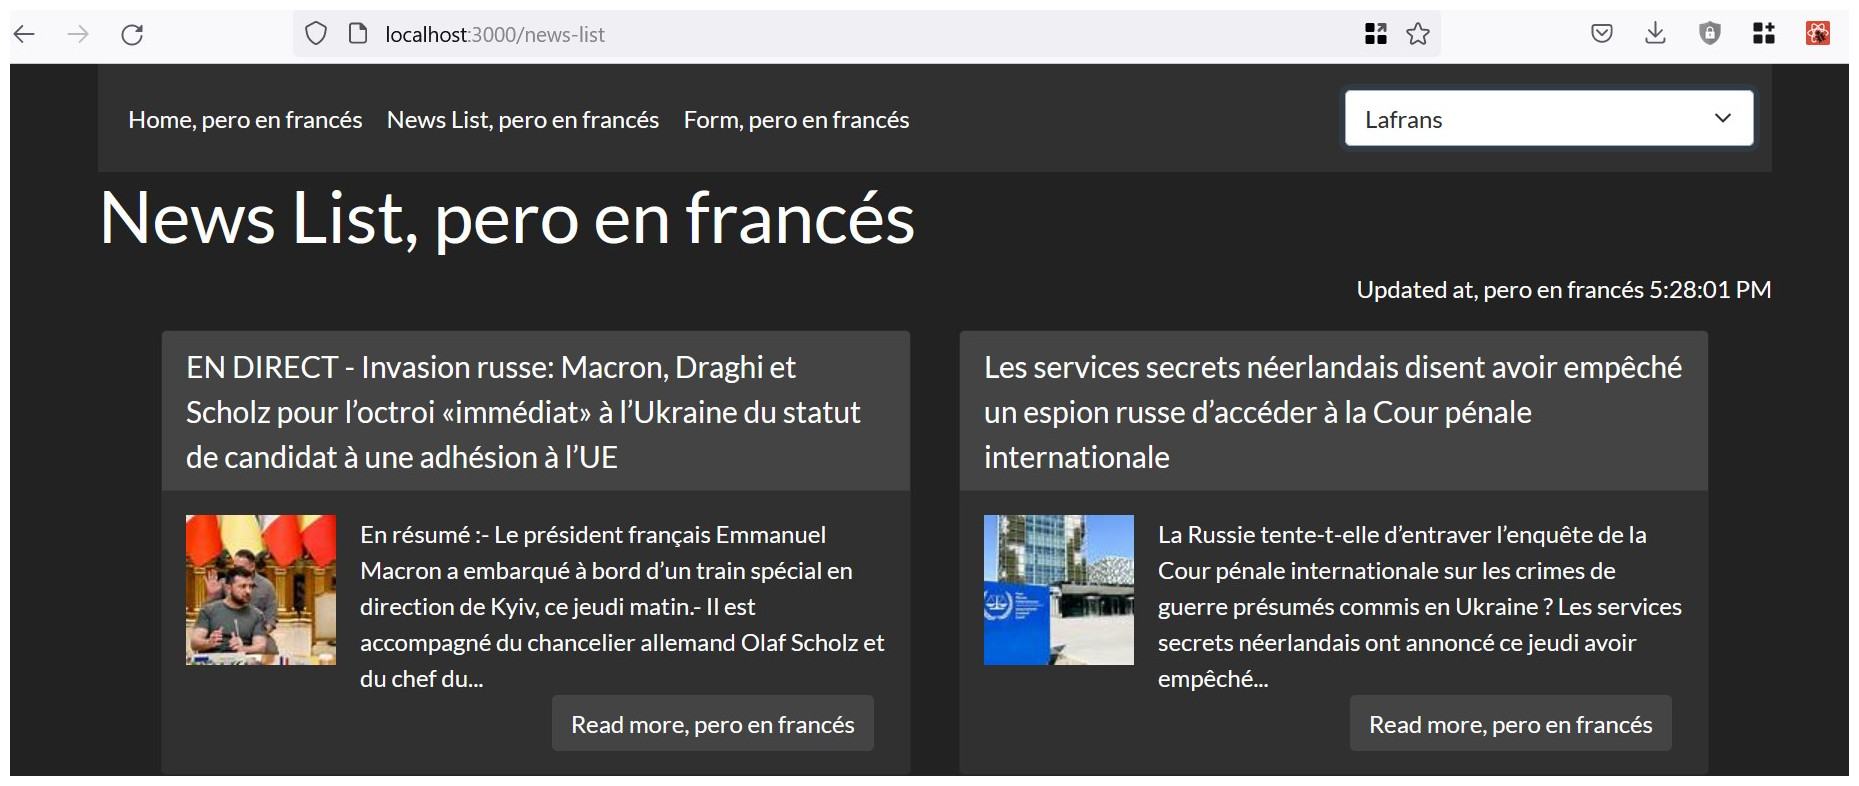Open the extensions squares-plus icon
This screenshot has height=786, width=1859.
coord(1764,34)
